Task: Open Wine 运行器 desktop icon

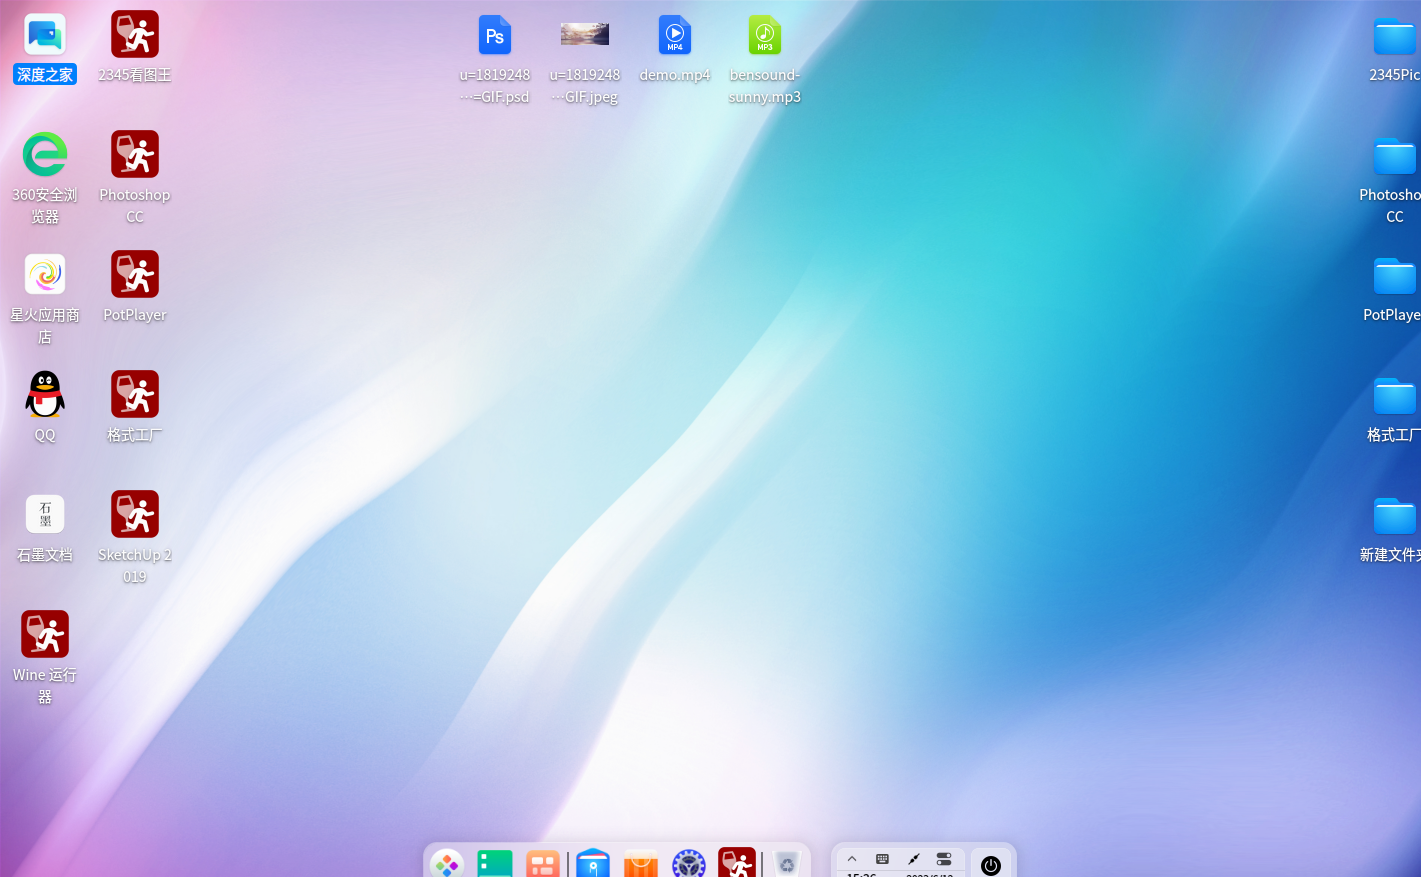Action: [x=45, y=635]
